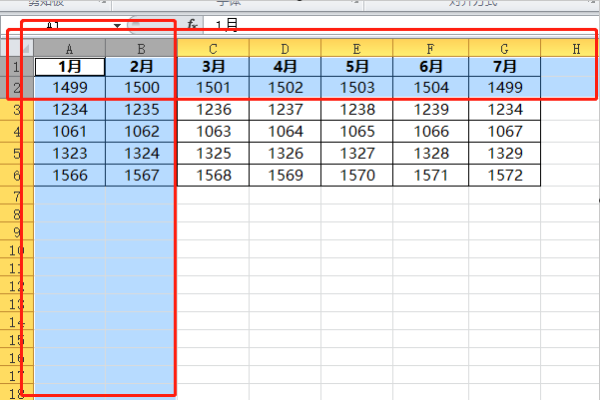
Task: Click cell containing 1325
Action: click(213, 153)
